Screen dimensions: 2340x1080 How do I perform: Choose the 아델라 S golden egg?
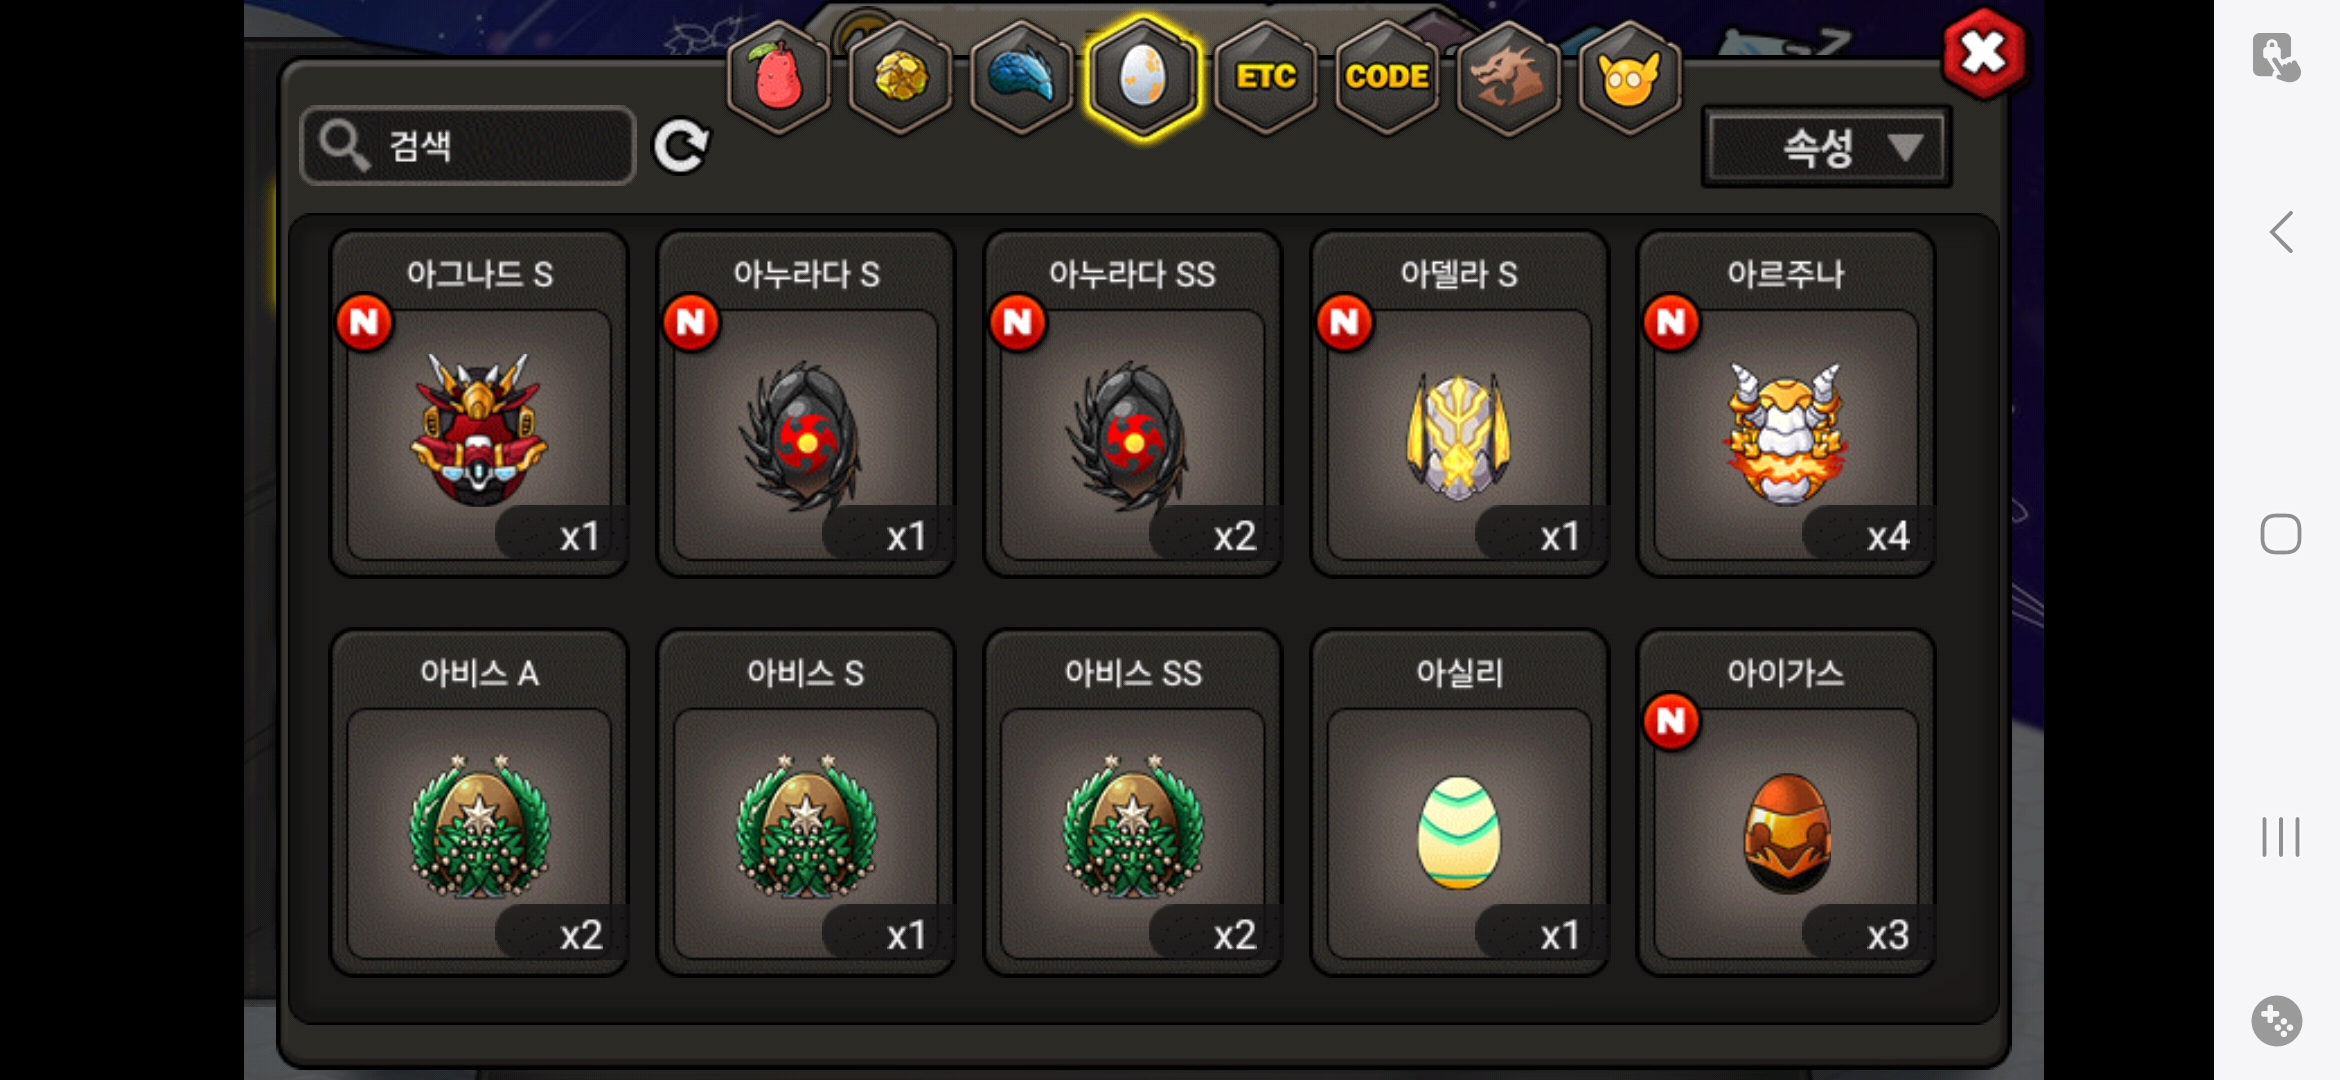[1460, 404]
